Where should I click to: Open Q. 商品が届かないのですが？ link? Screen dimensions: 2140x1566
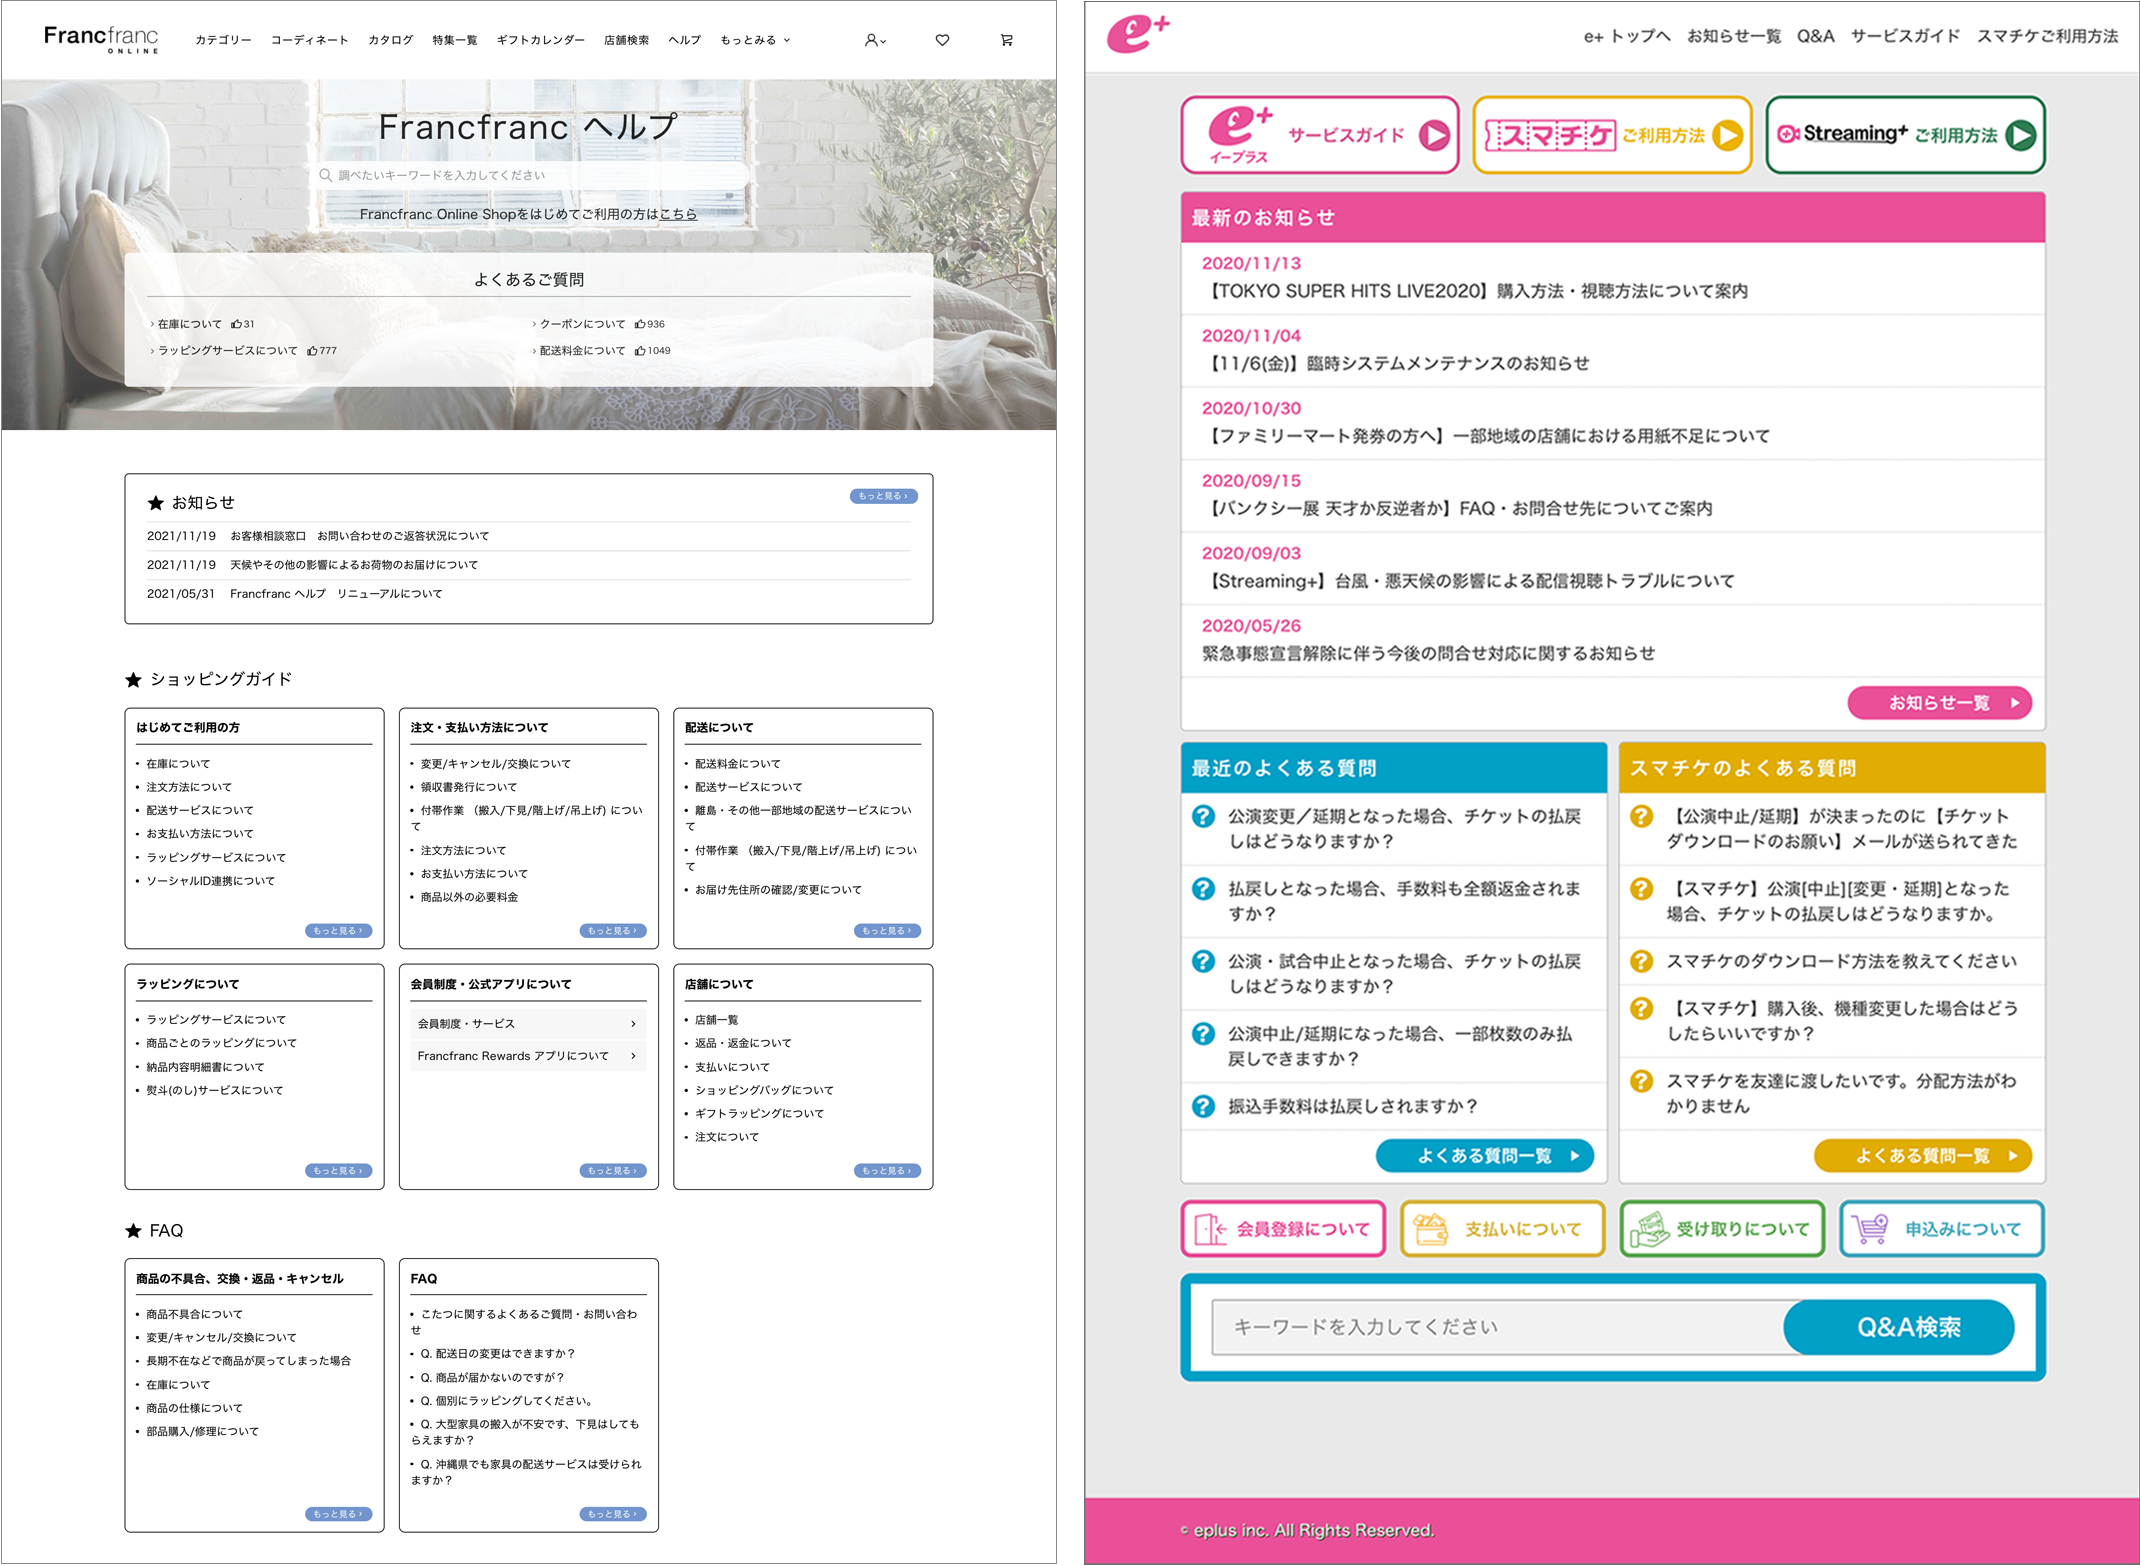pyautogui.click(x=492, y=1378)
